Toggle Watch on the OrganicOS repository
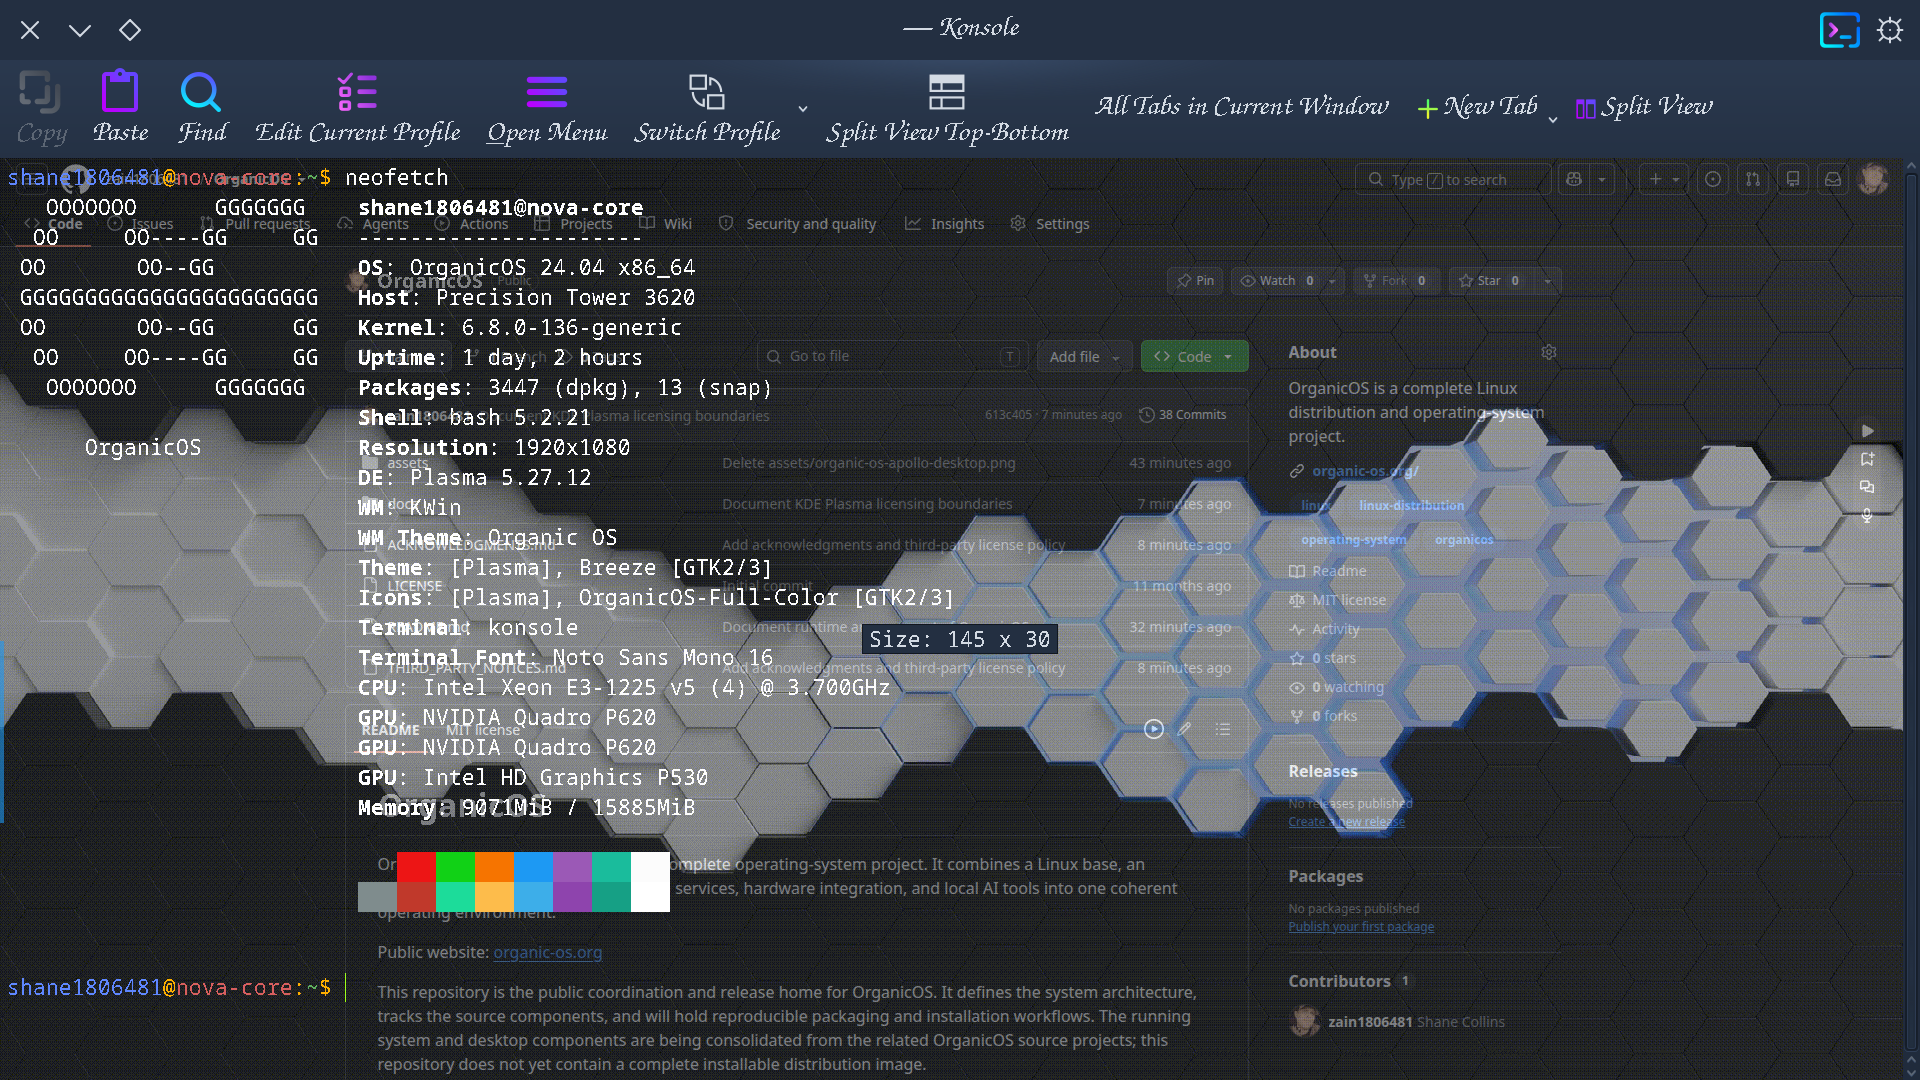The height and width of the screenshot is (1080, 1920). (1278, 281)
